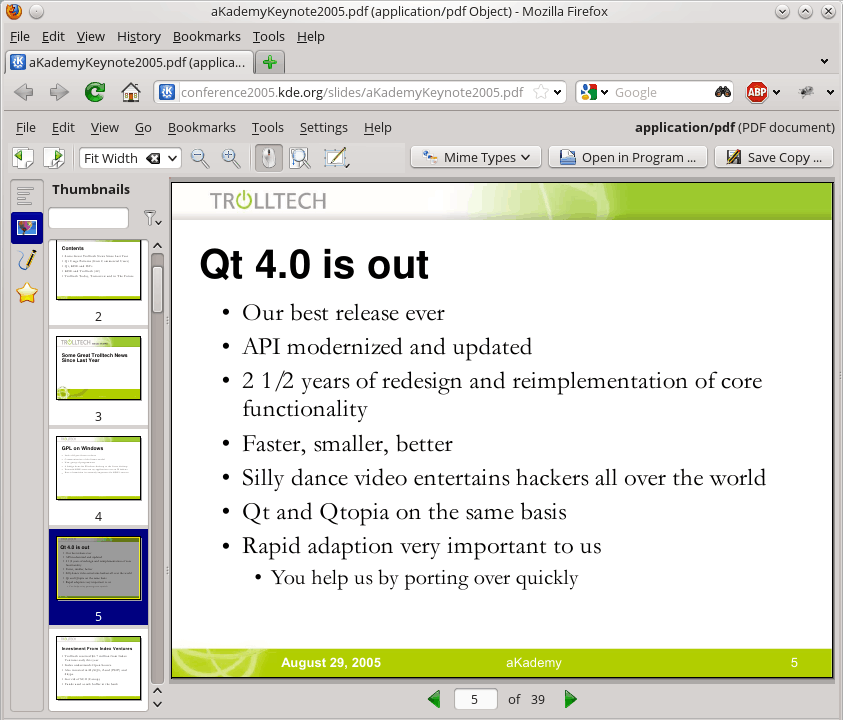Open Firefox File menu

click(20, 37)
